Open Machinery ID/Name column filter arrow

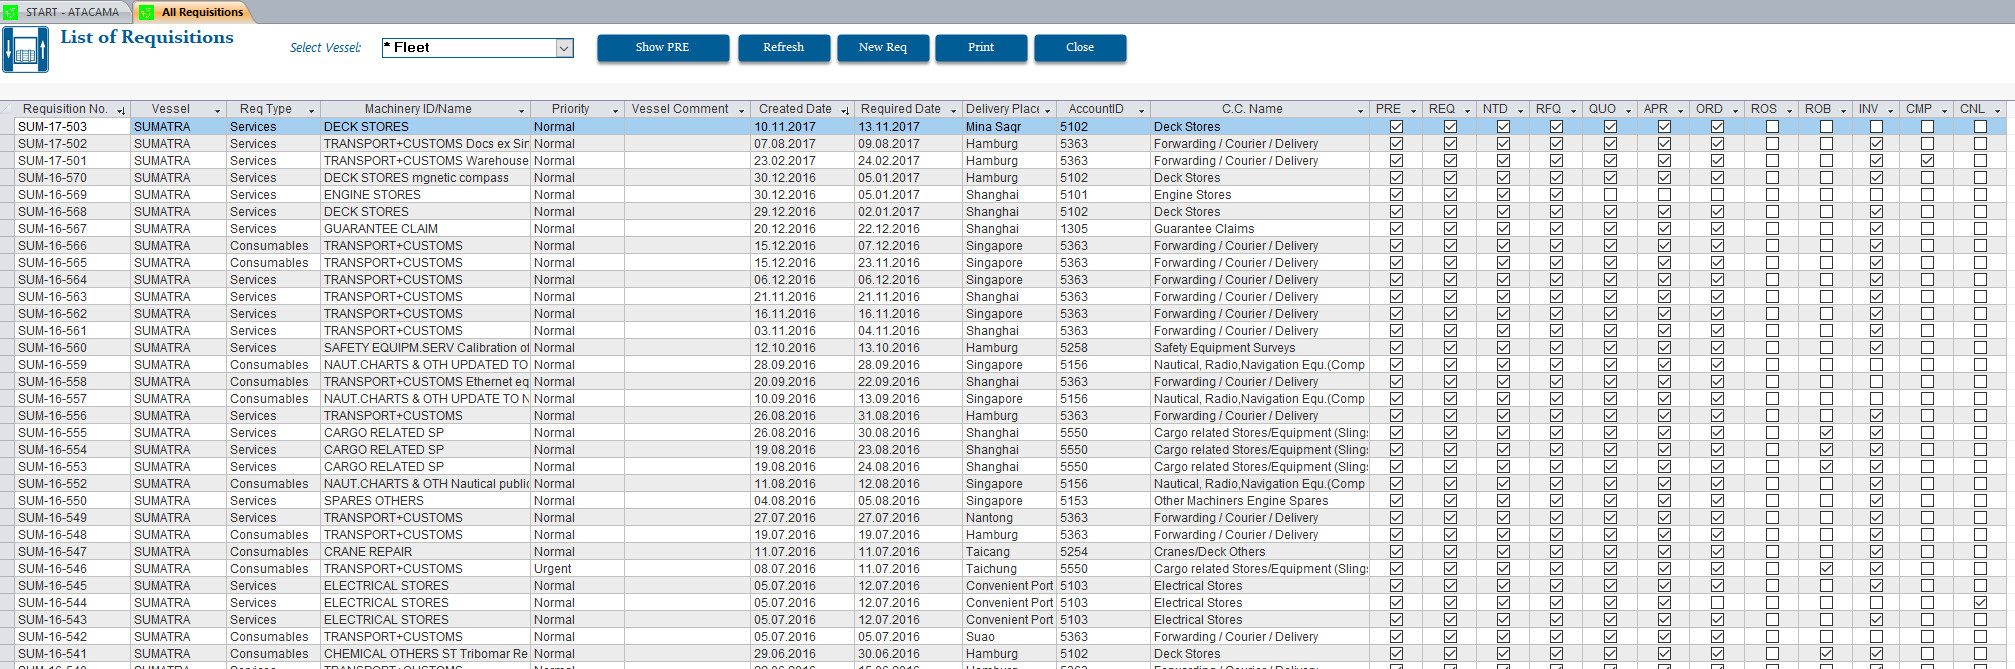click(521, 110)
